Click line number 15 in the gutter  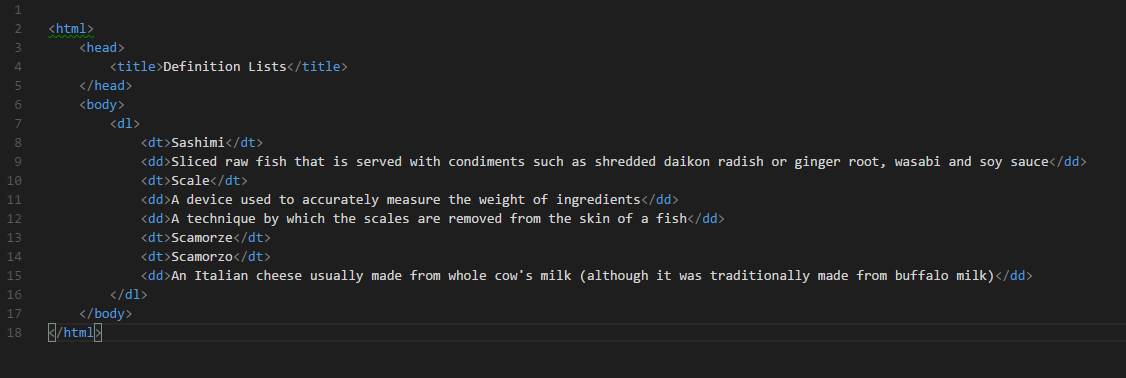(x=14, y=275)
